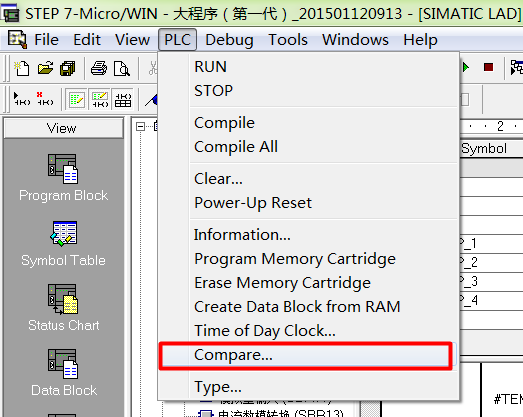Click the View navigation bar header button
Screen dimensions: 523x417
pos(63,128)
